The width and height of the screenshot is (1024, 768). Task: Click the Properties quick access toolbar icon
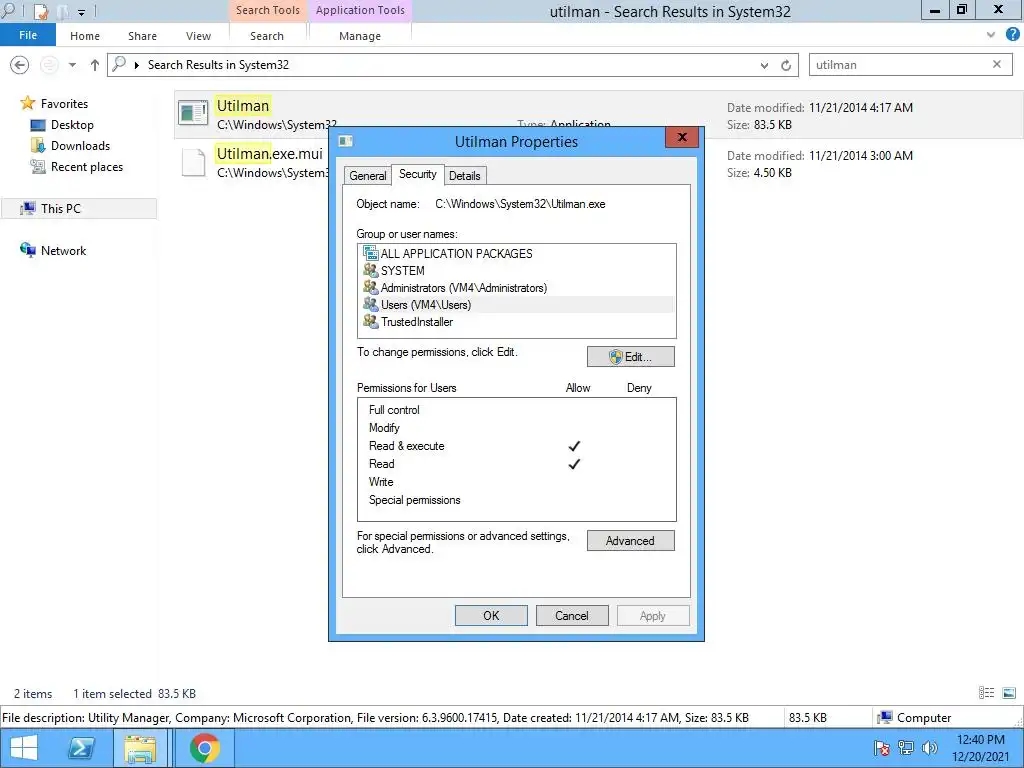pos(40,11)
